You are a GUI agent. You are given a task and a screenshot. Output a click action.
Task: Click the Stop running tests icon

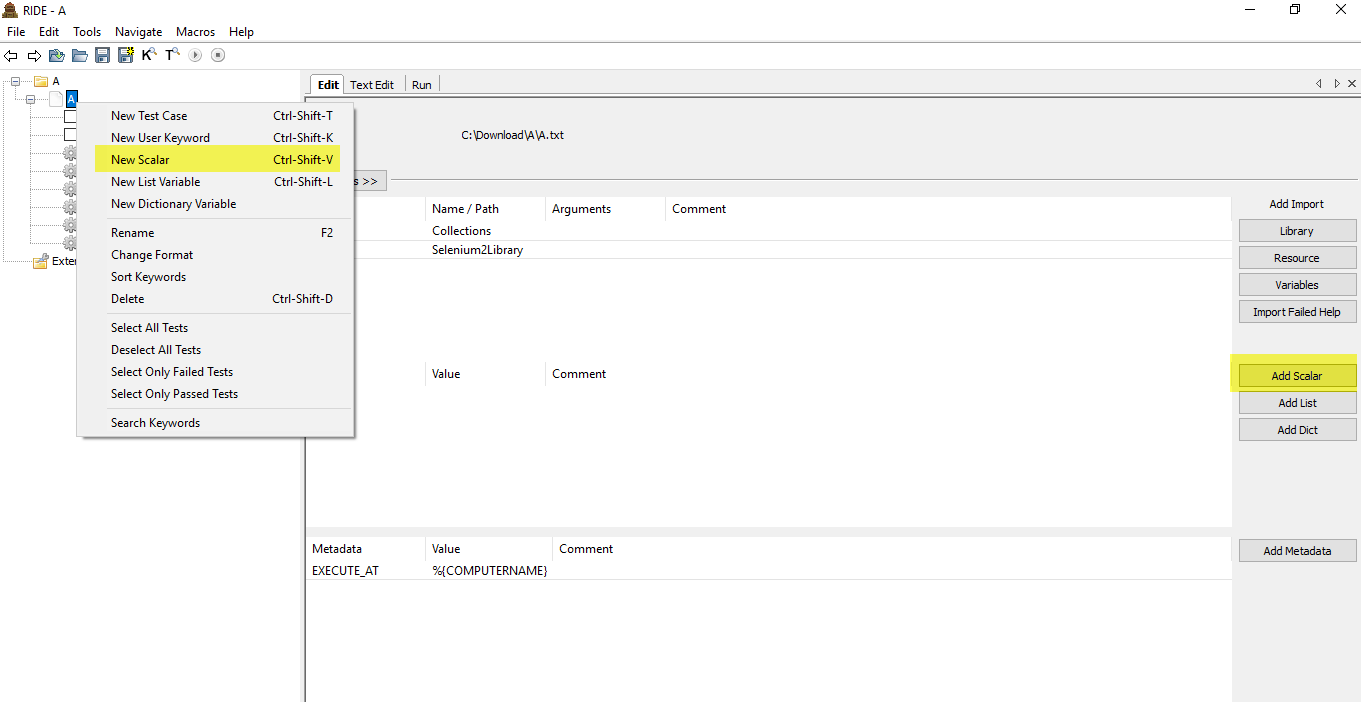217,55
